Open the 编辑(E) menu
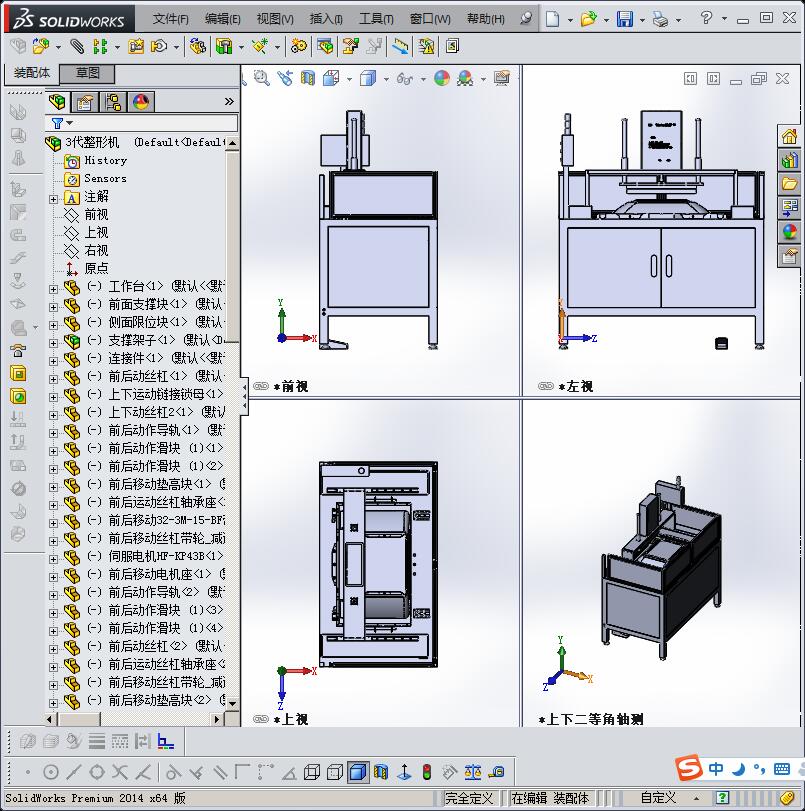 pyautogui.click(x=222, y=19)
